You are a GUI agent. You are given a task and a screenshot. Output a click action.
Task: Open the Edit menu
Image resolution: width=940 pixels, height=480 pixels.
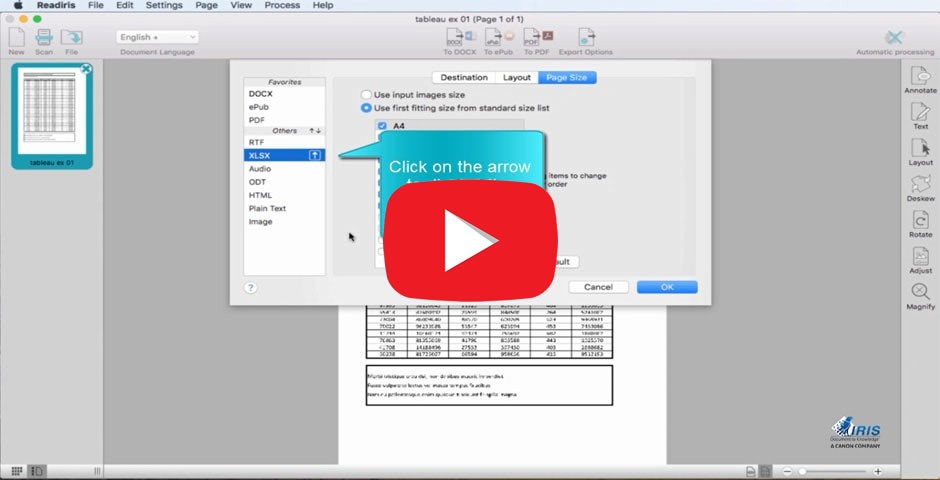[x=125, y=5]
